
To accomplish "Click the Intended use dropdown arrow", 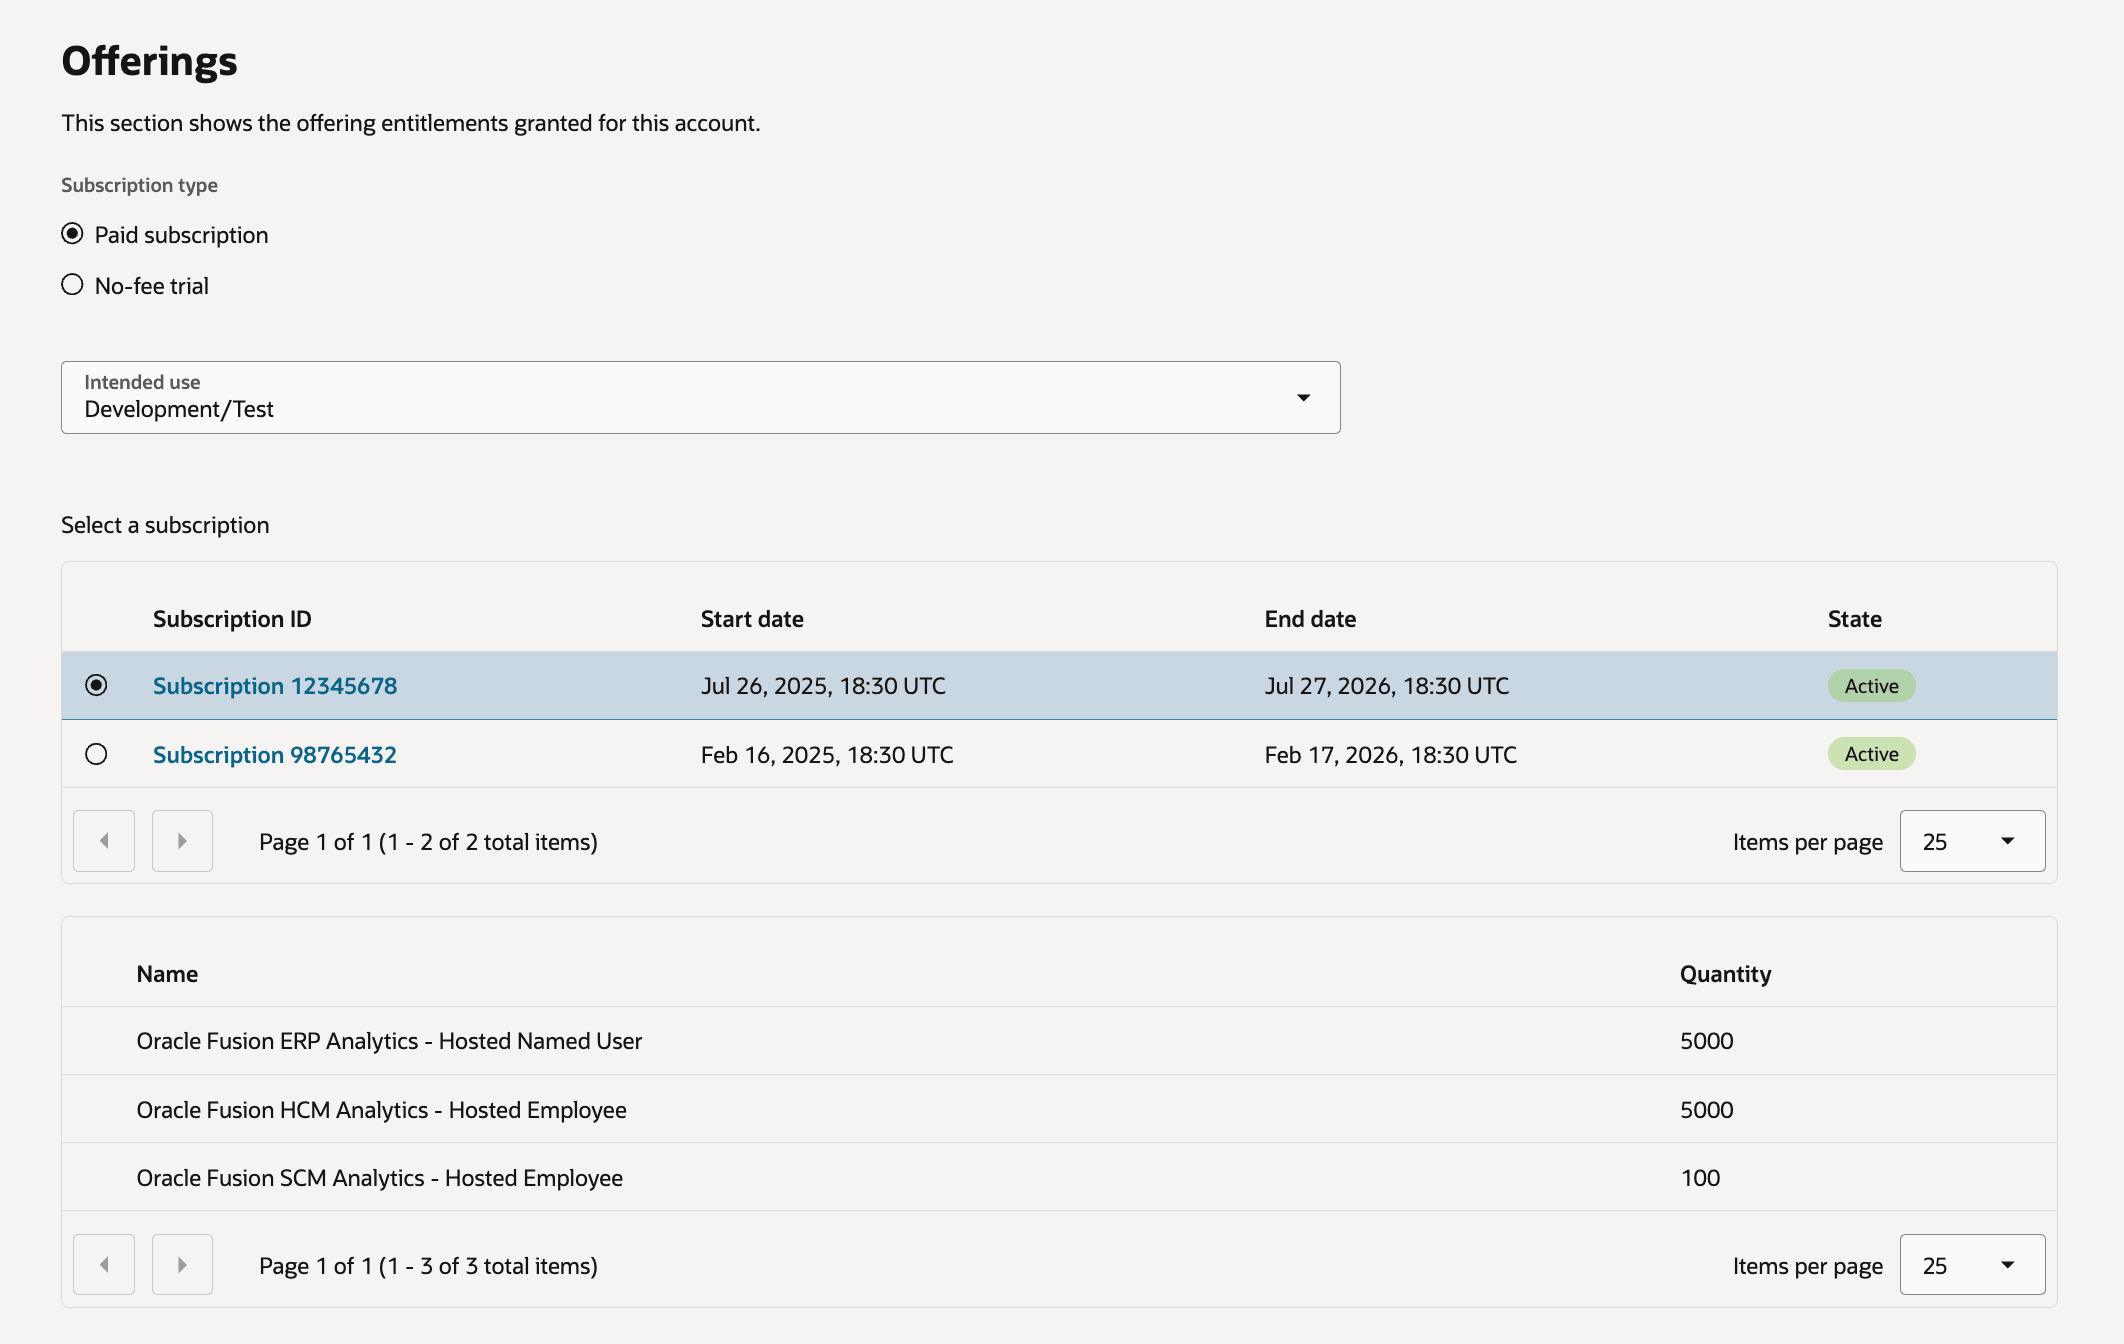I will pyautogui.click(x=1303, y=397).
